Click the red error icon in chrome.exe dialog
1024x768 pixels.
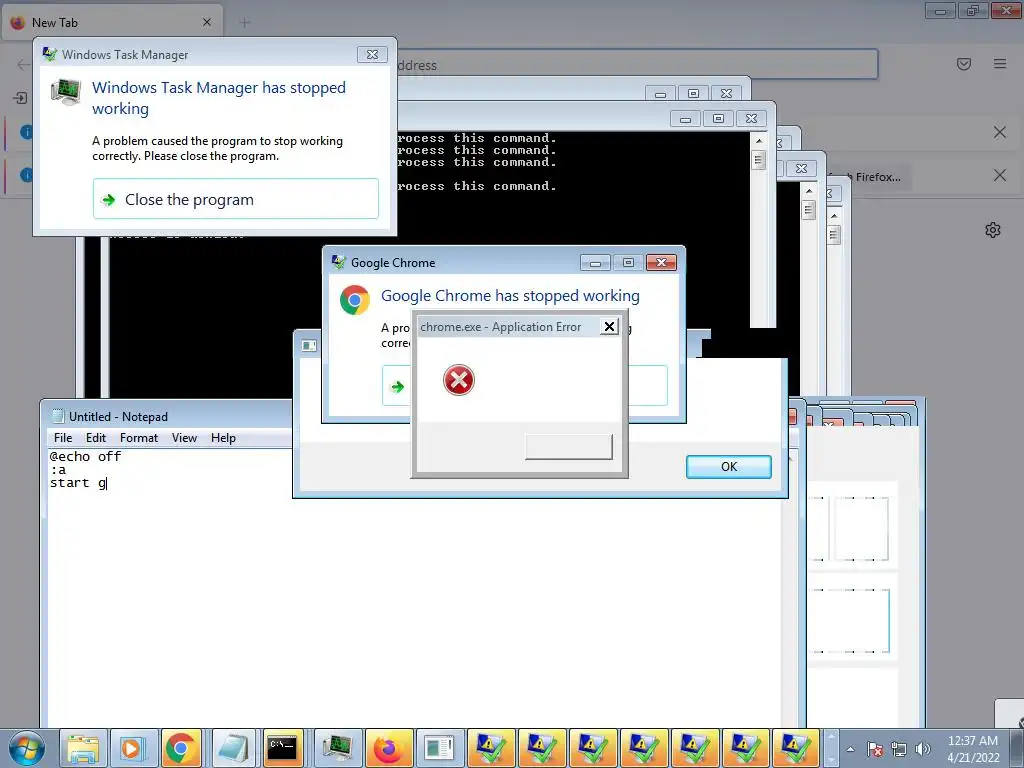pos(458,380)
